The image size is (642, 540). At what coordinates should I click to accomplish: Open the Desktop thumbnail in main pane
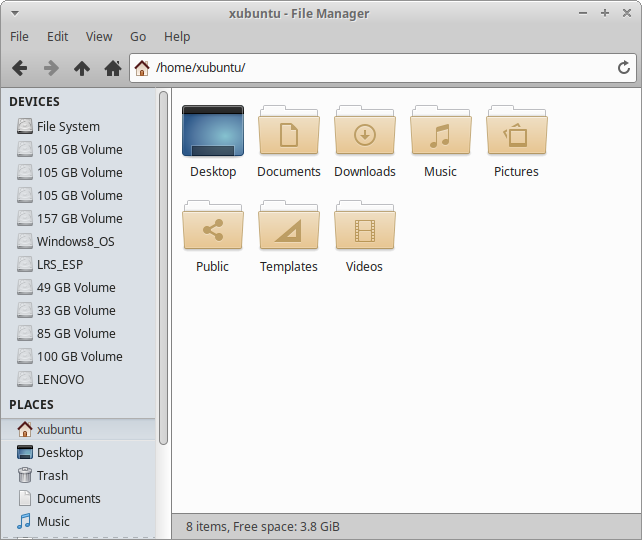click(x=213, y=131)
